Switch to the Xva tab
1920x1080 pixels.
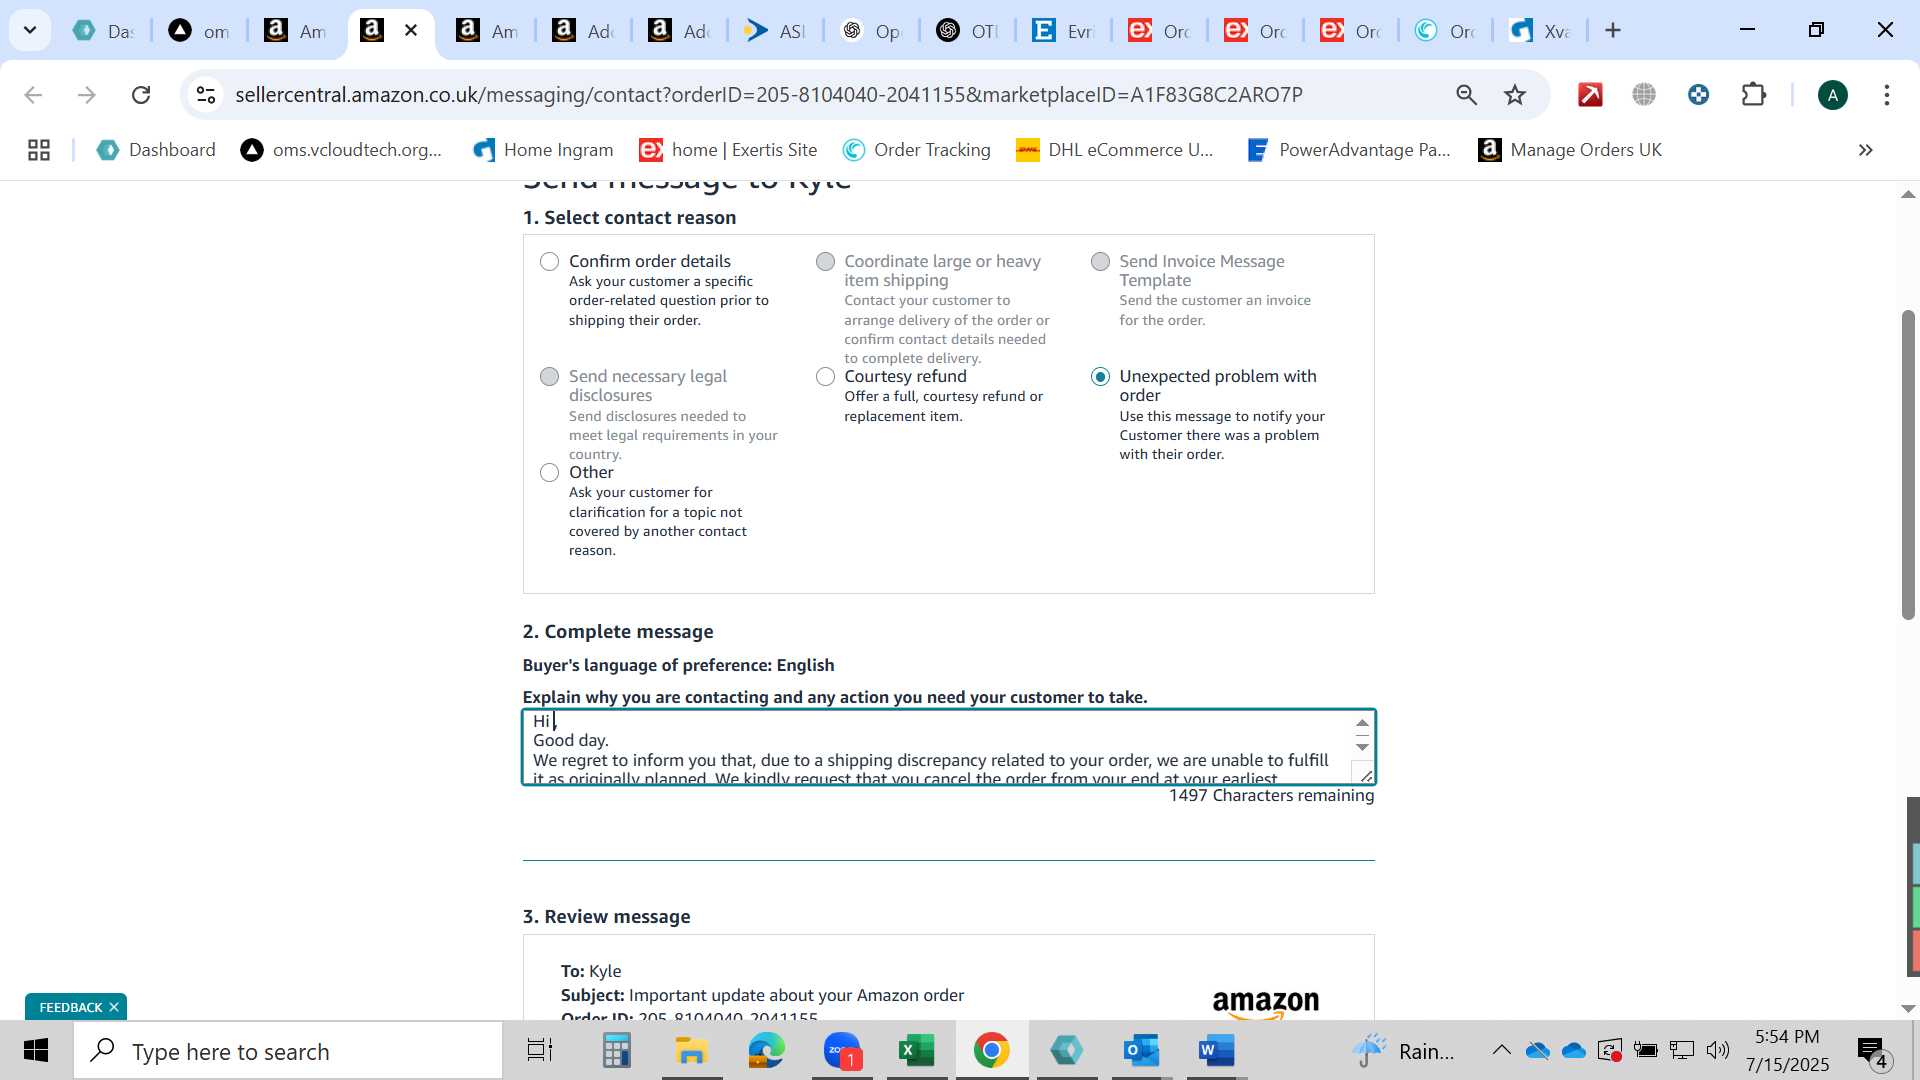(1542, 31)
